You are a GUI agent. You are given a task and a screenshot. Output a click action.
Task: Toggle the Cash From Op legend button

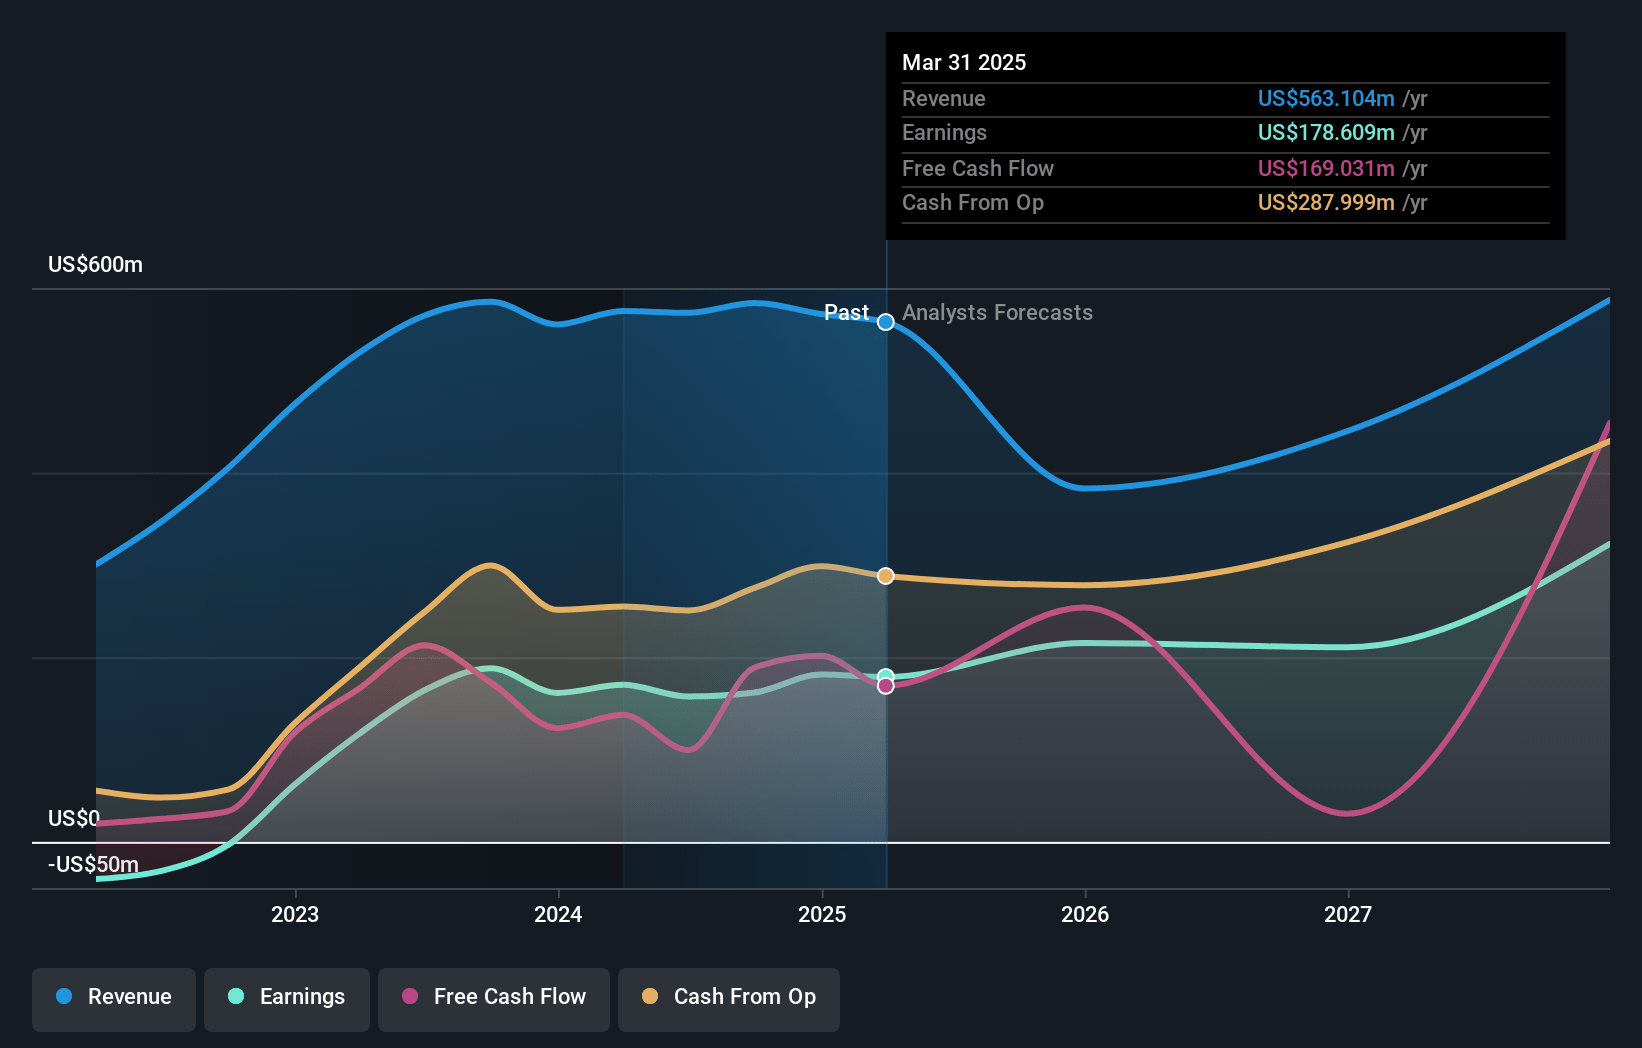click(x=729, y=999)
